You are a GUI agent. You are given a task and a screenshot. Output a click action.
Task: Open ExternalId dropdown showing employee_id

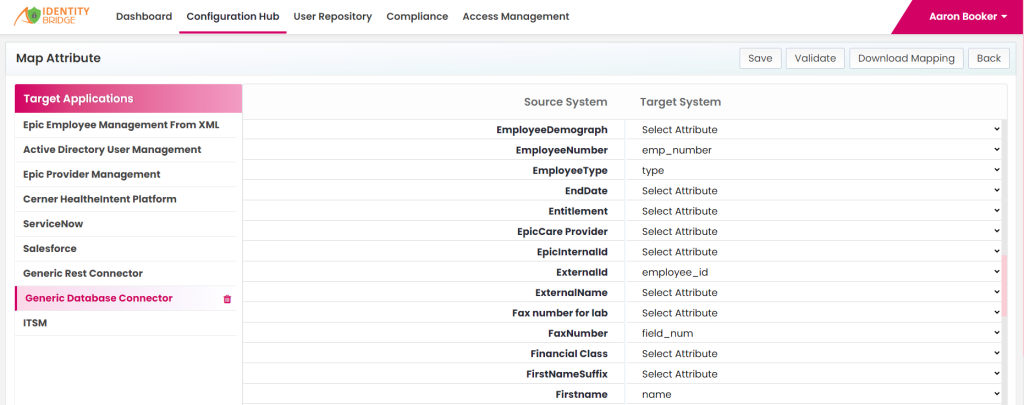click(816, 272)
